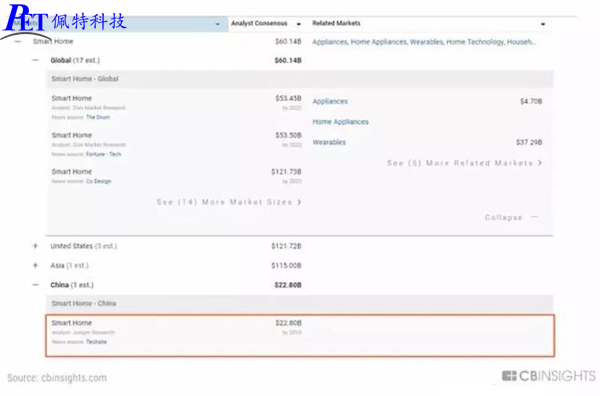Open the Home Appliances related market link
Viewport: 600px width, 396px height.
pyautogui.click(x=340, y=122)
